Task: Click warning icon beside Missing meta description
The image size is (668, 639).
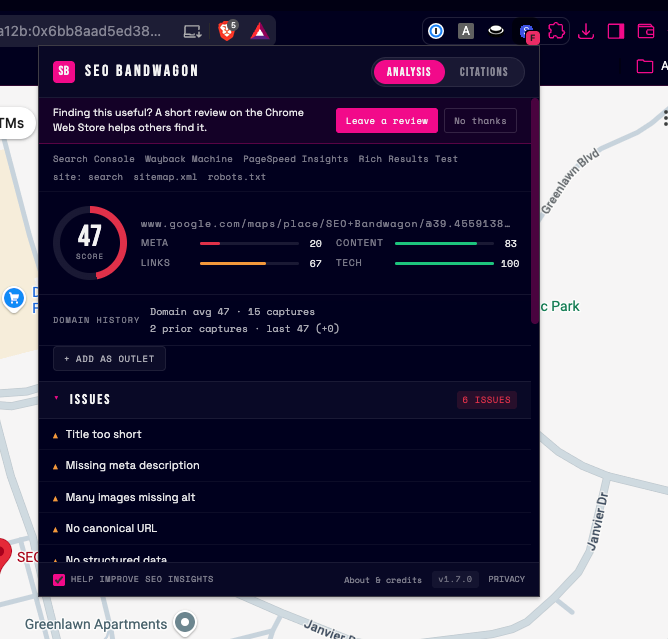Action: coord(55,467)
